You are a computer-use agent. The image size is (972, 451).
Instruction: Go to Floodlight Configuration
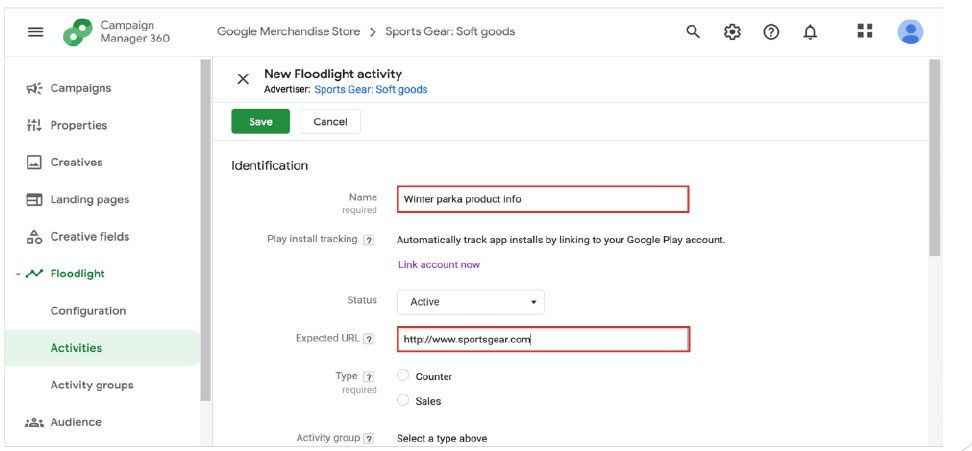coord(88,311)
